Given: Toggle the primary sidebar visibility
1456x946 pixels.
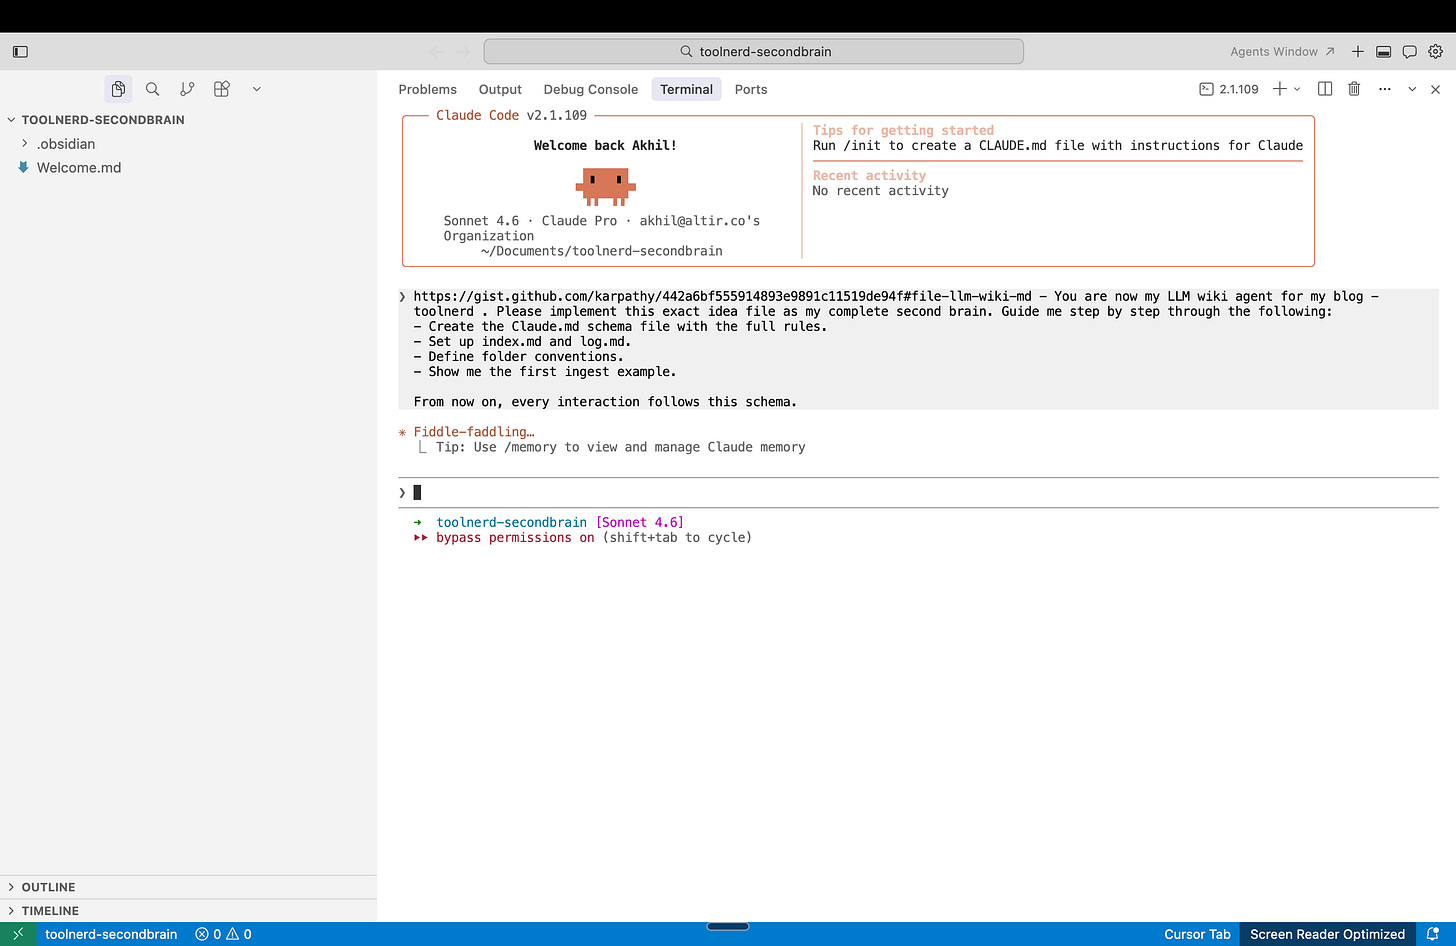Looking at the screenshot, I should (x=20, y=51).
